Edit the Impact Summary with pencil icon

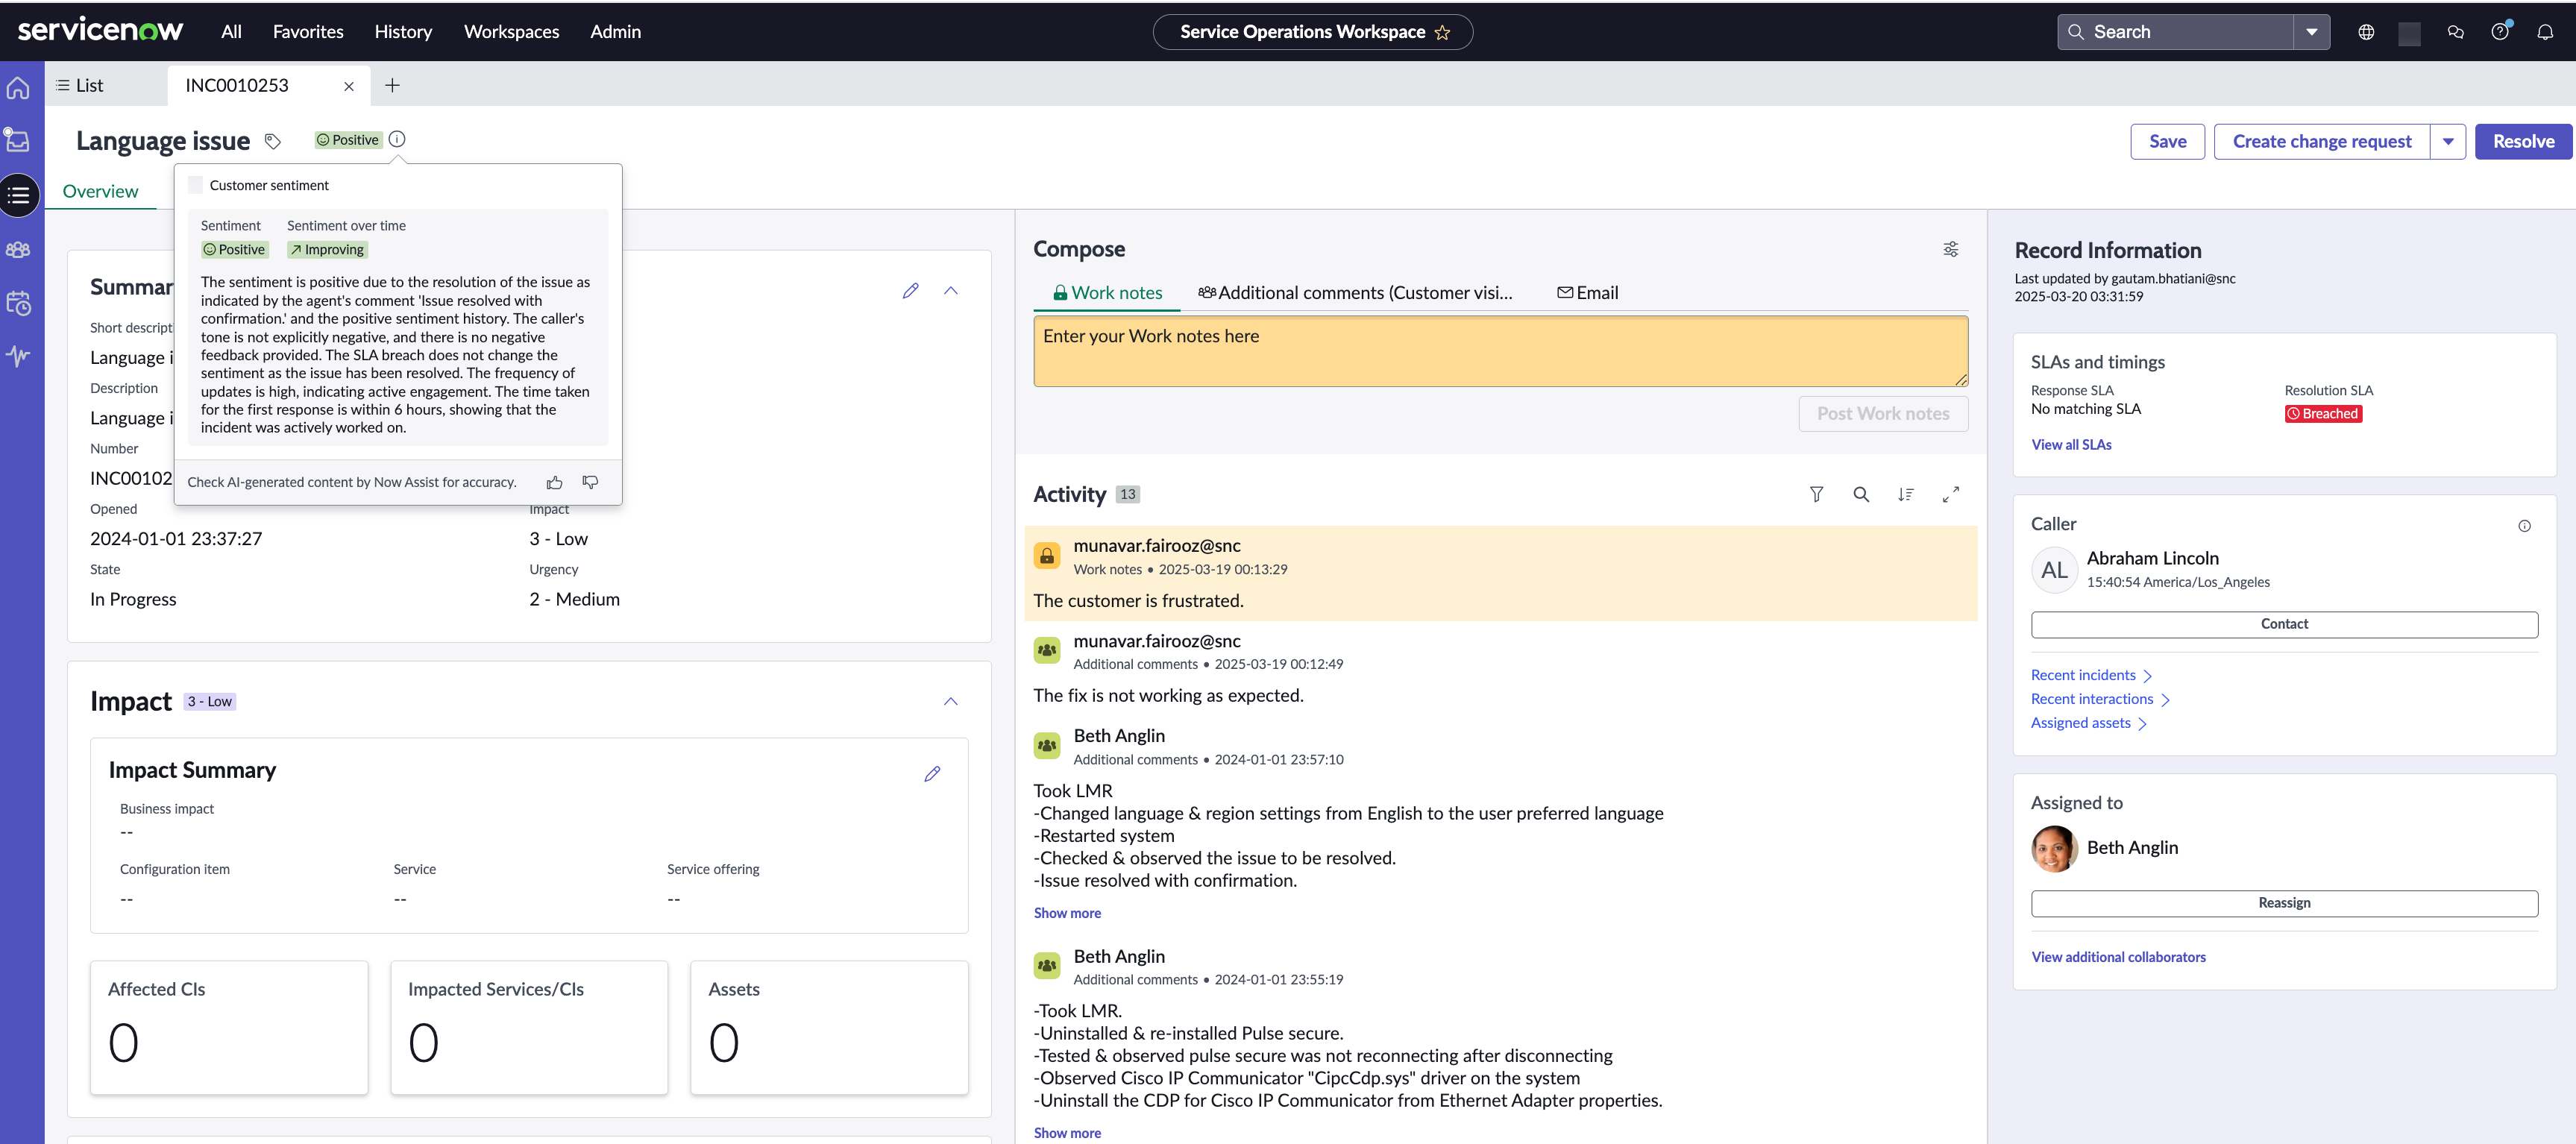932,773
